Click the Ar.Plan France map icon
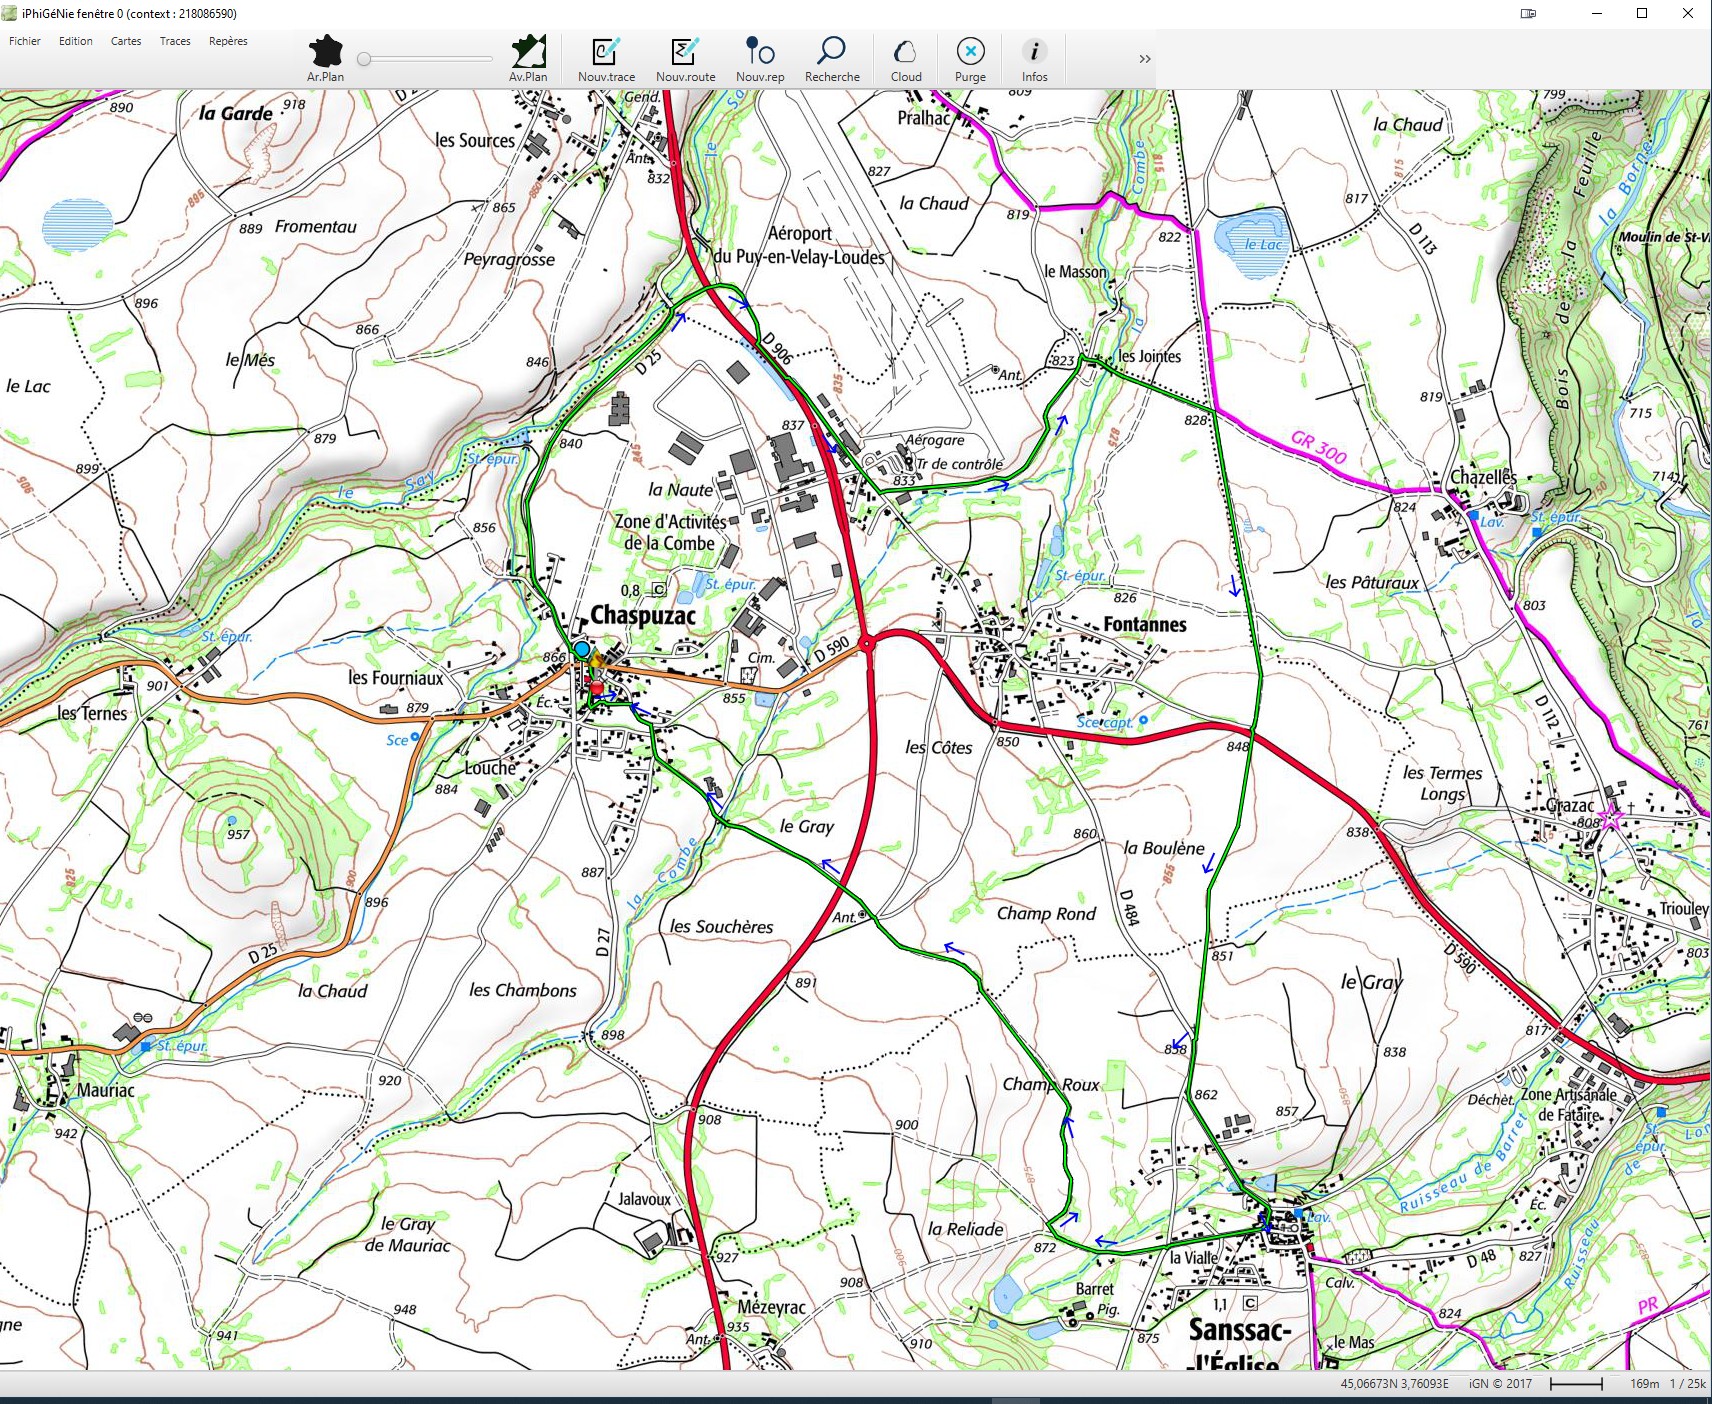Image resolution: width=1712 pixels, height=1404 pixels. pos(325,52)
